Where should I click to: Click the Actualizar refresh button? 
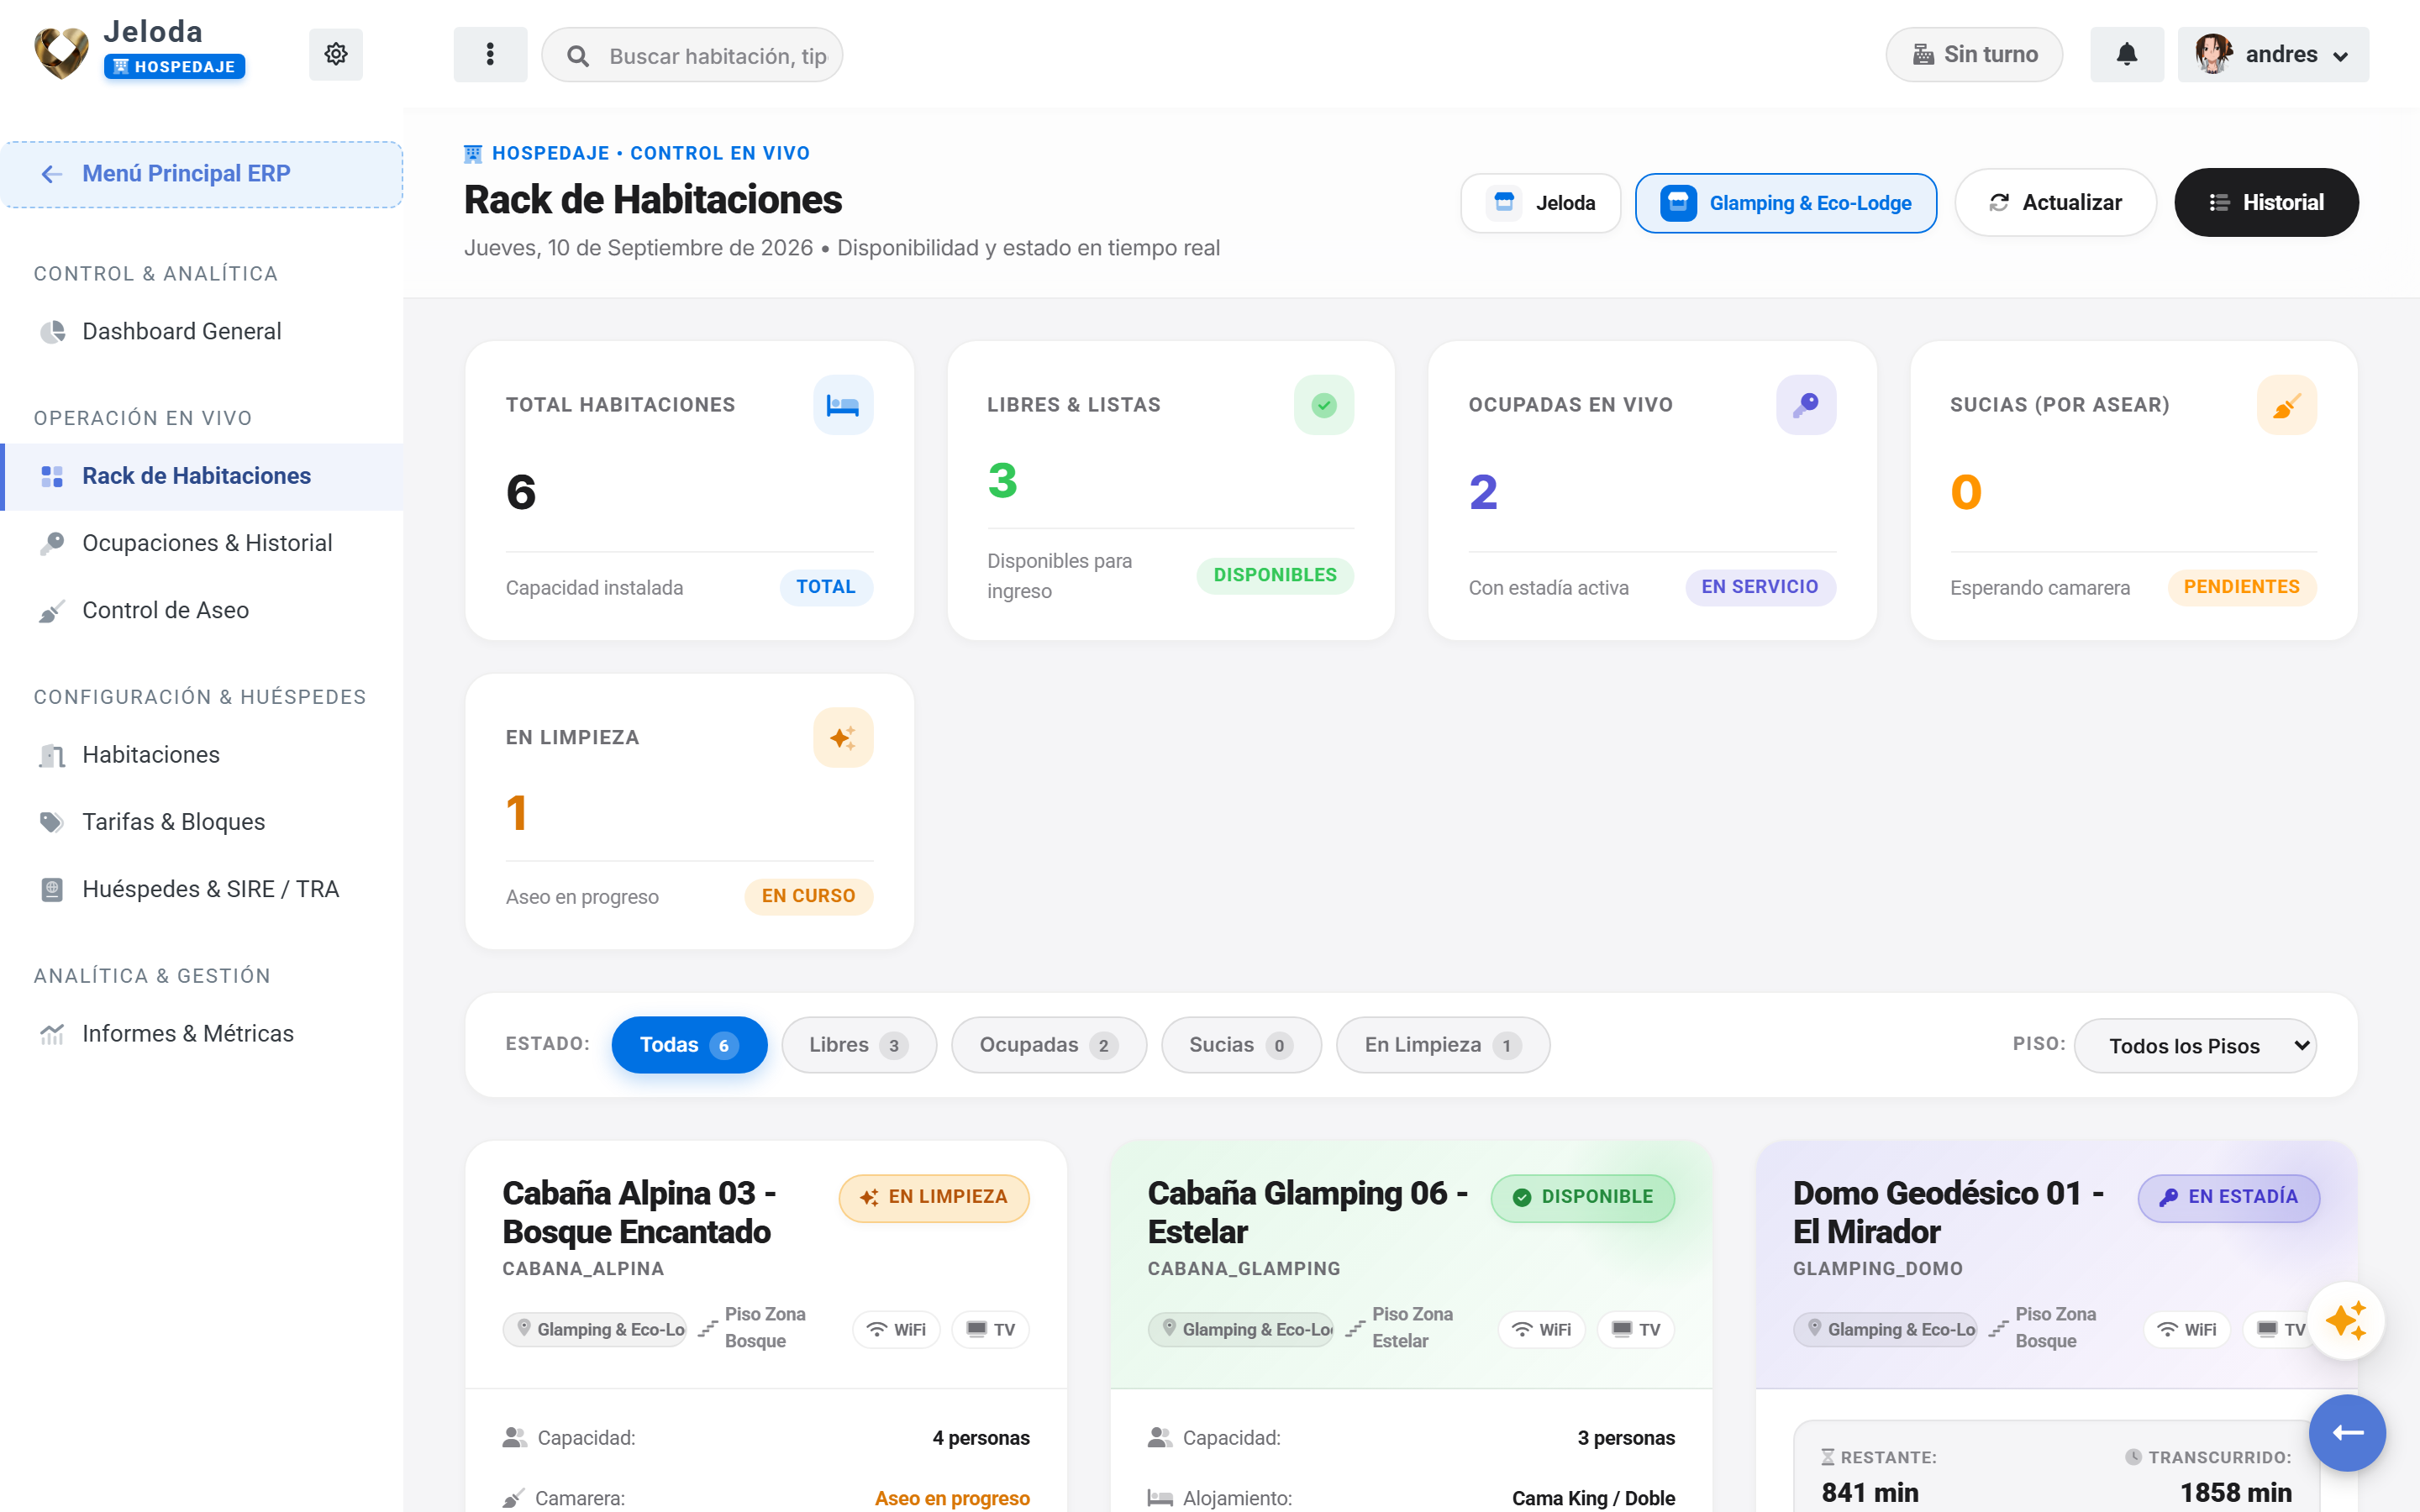click(x=2055, y=203)
